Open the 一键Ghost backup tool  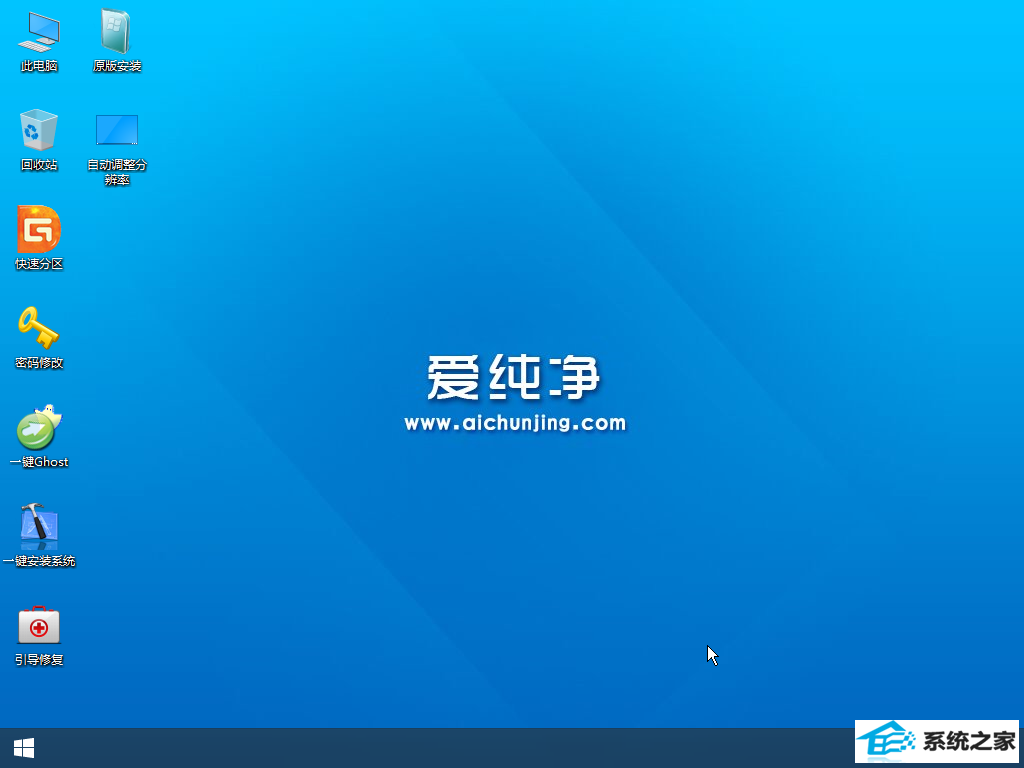(39, 427)
